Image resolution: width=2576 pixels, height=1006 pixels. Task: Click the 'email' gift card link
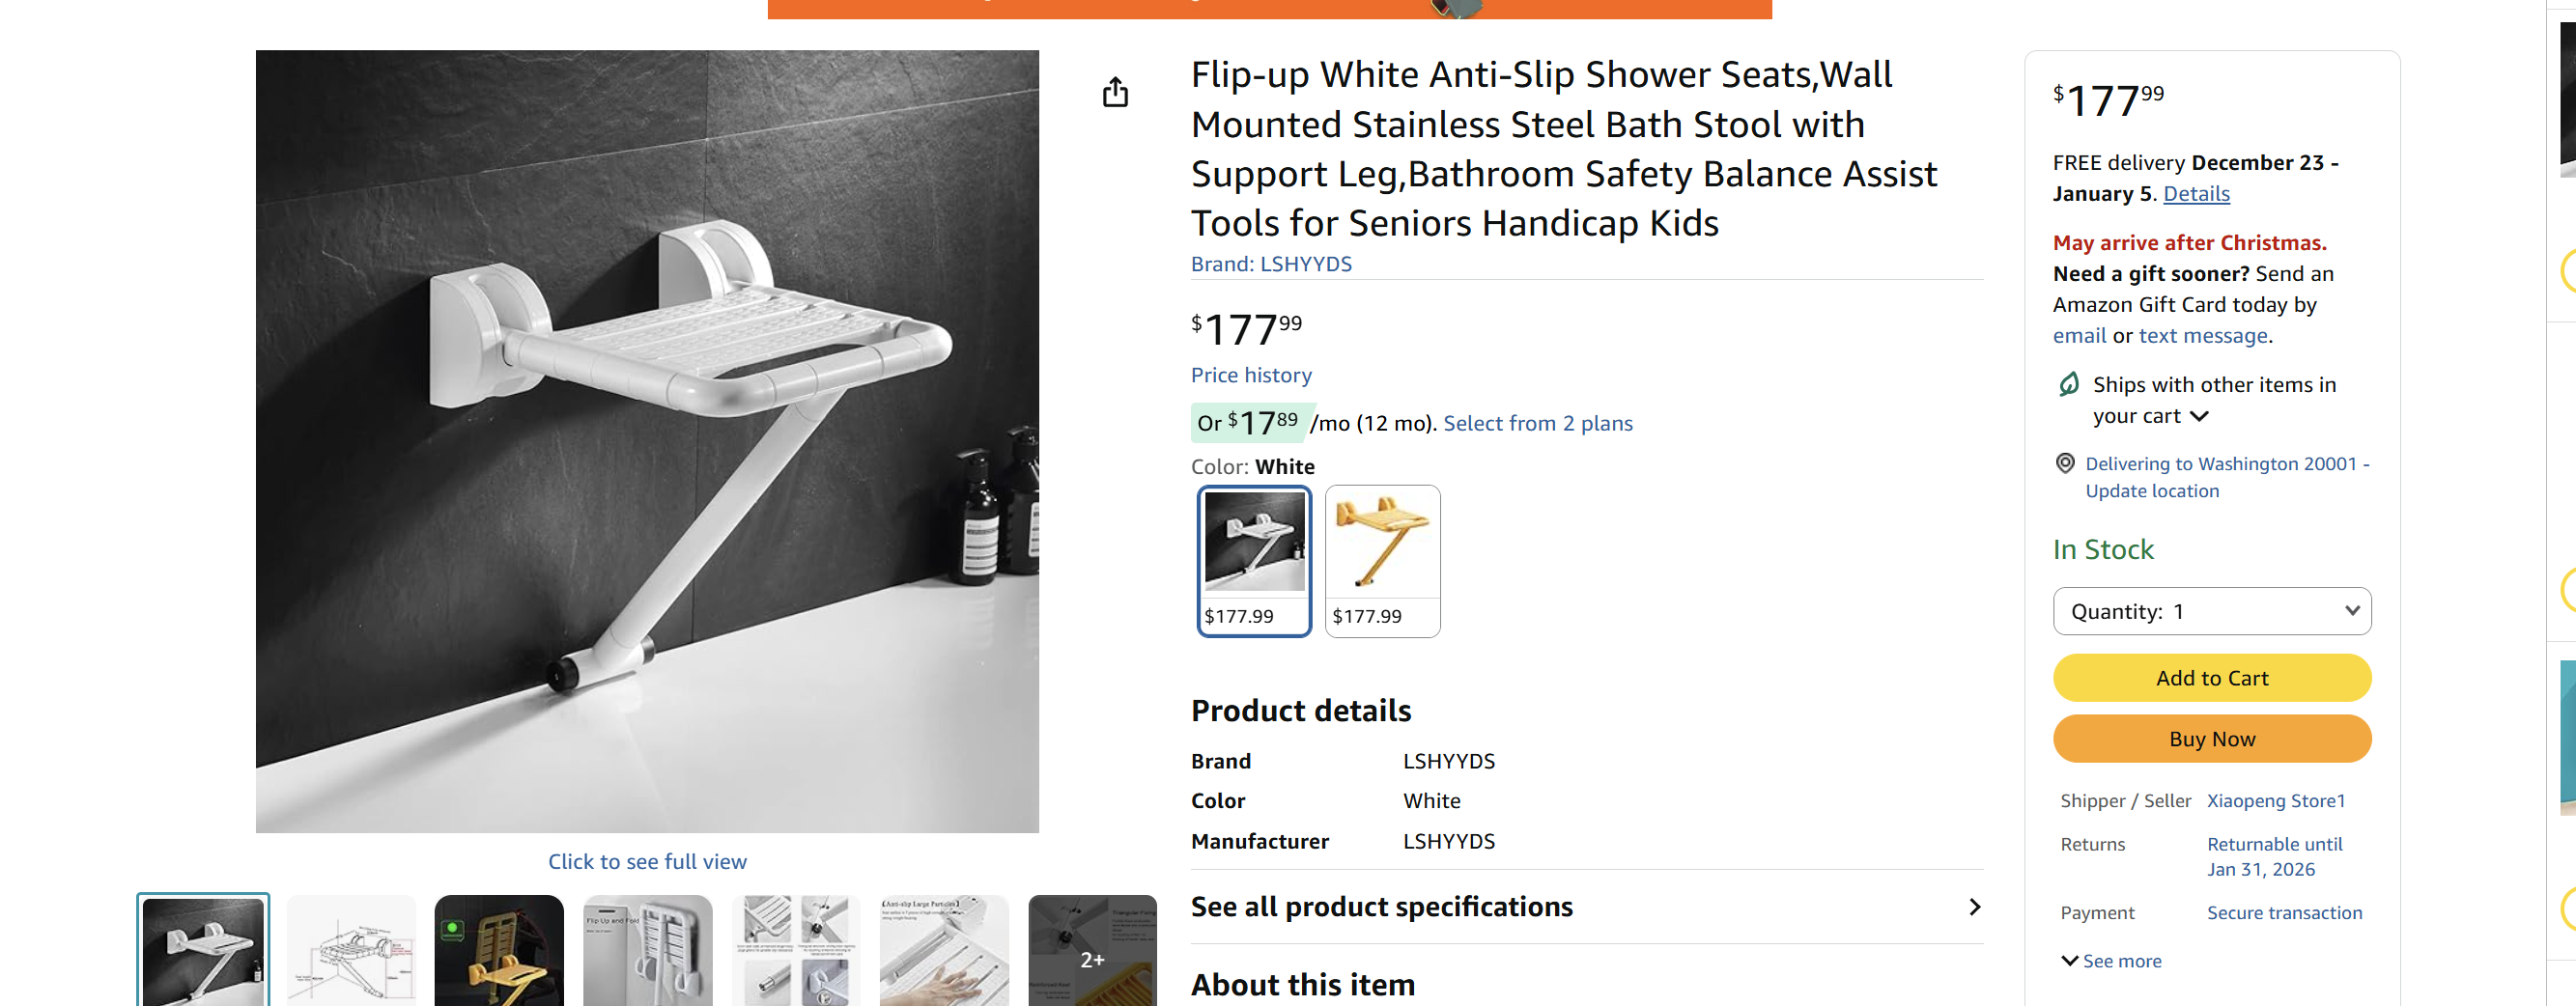click(x=2078, y=336)
